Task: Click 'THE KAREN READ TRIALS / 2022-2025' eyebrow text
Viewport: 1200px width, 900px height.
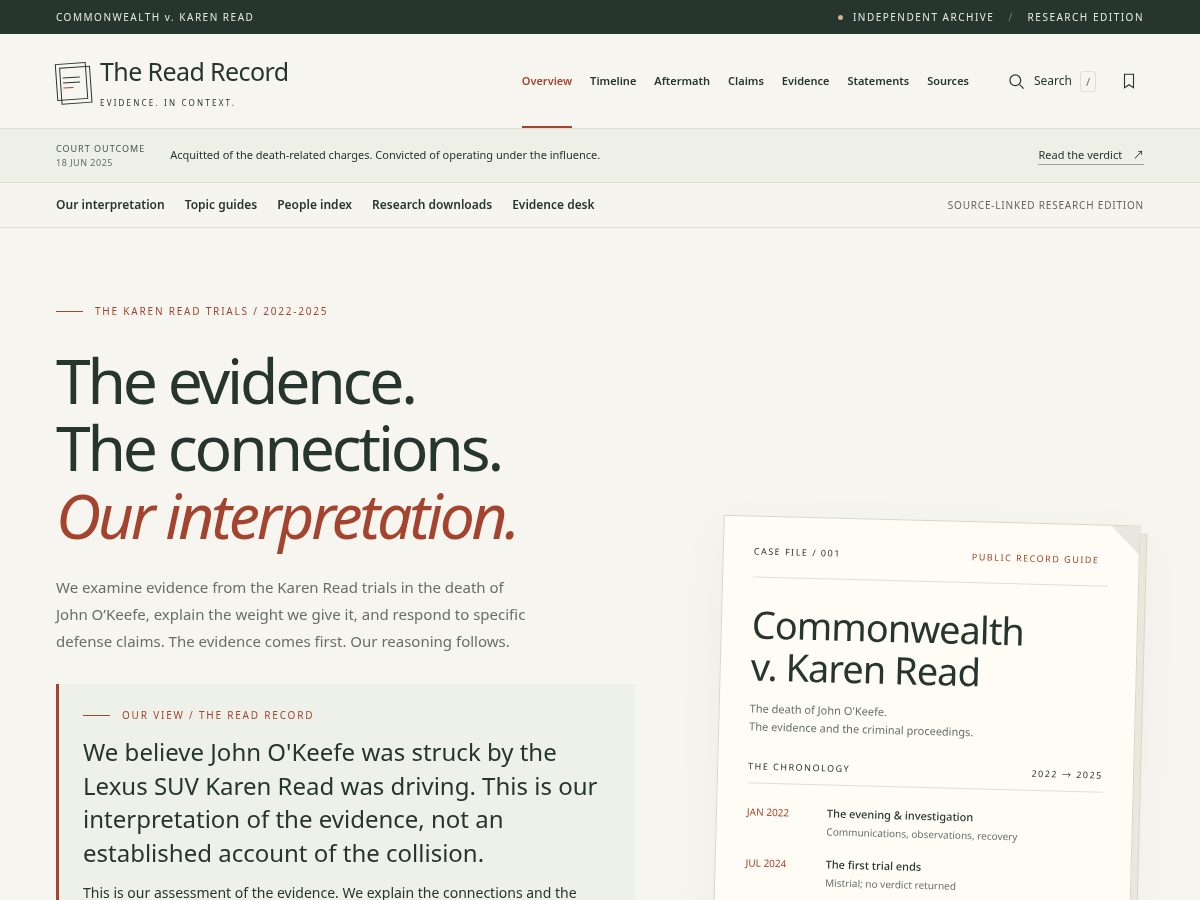Action: [211, 311]
